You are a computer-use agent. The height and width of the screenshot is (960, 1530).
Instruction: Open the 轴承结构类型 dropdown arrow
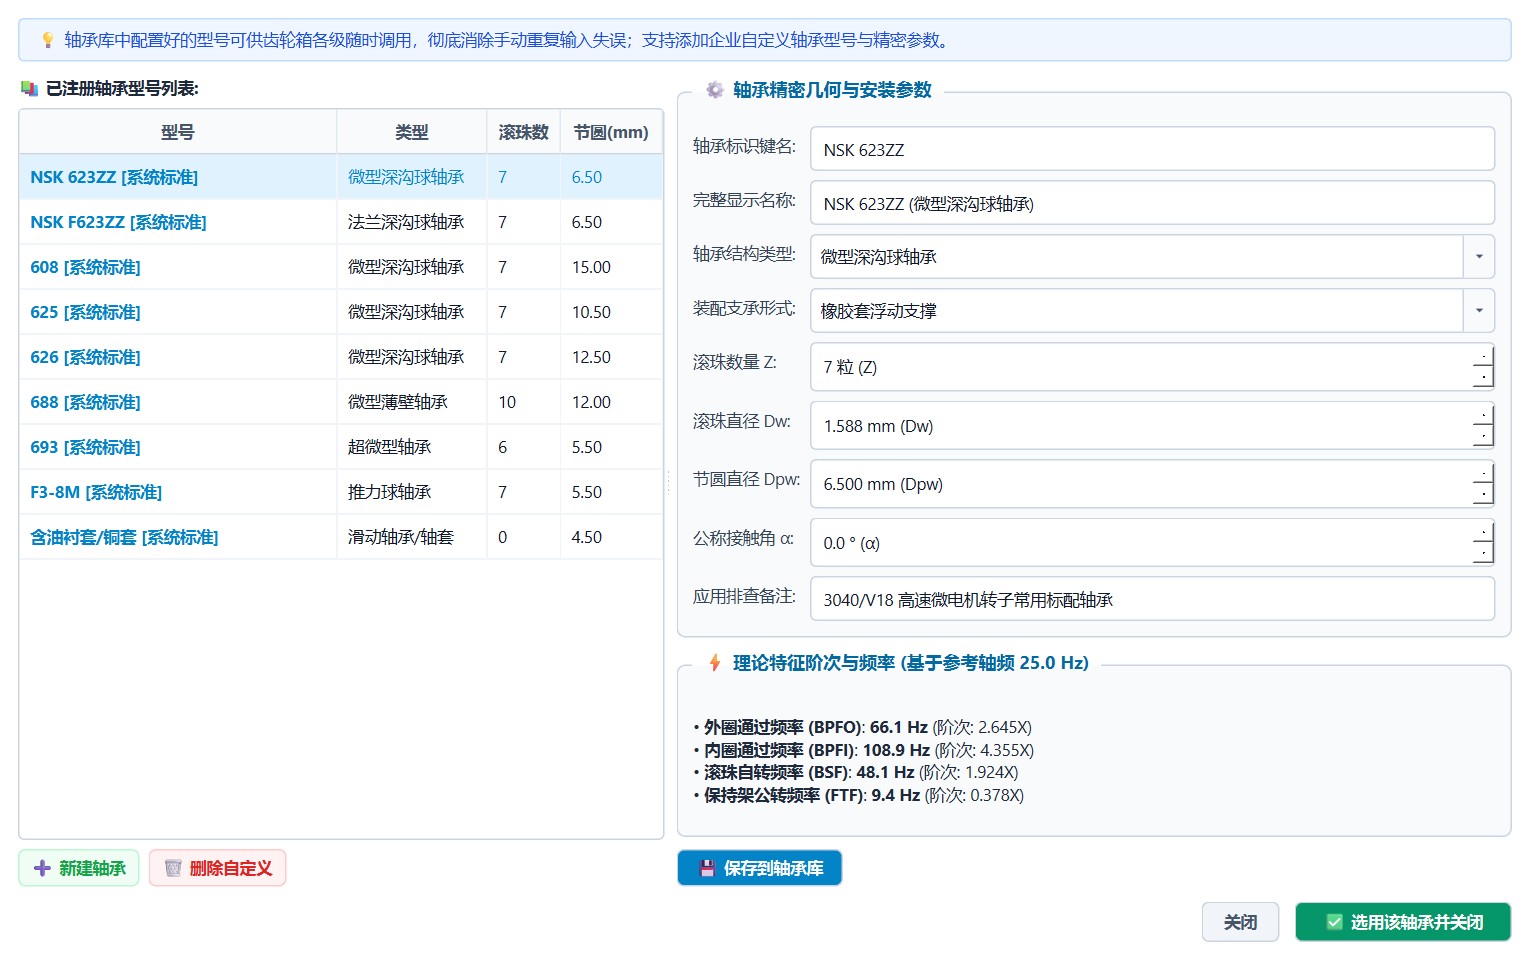[1479, 257]
